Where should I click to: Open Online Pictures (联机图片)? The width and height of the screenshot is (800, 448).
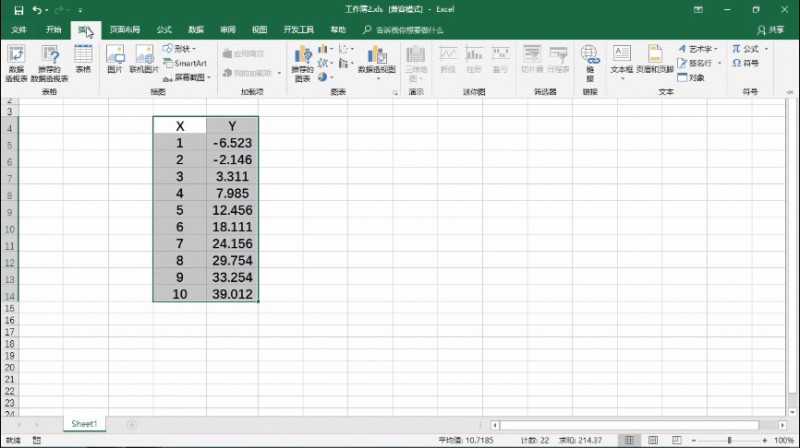(x=144, y=59)
